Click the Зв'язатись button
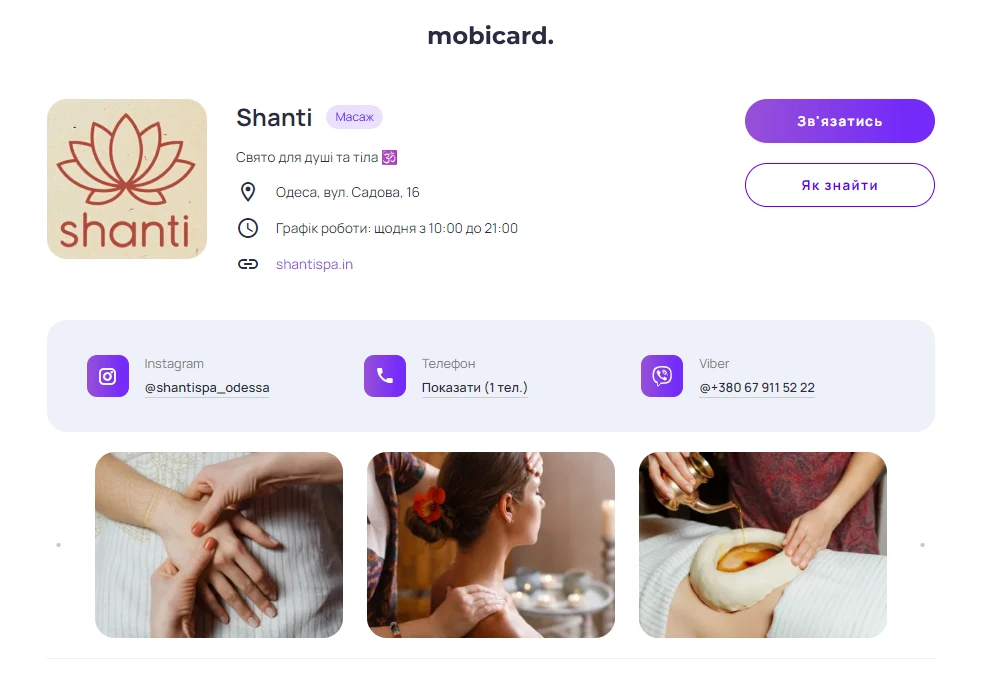The width and height of the screenshot is (989, 677). pyautogui.click(x=840, y=121)
